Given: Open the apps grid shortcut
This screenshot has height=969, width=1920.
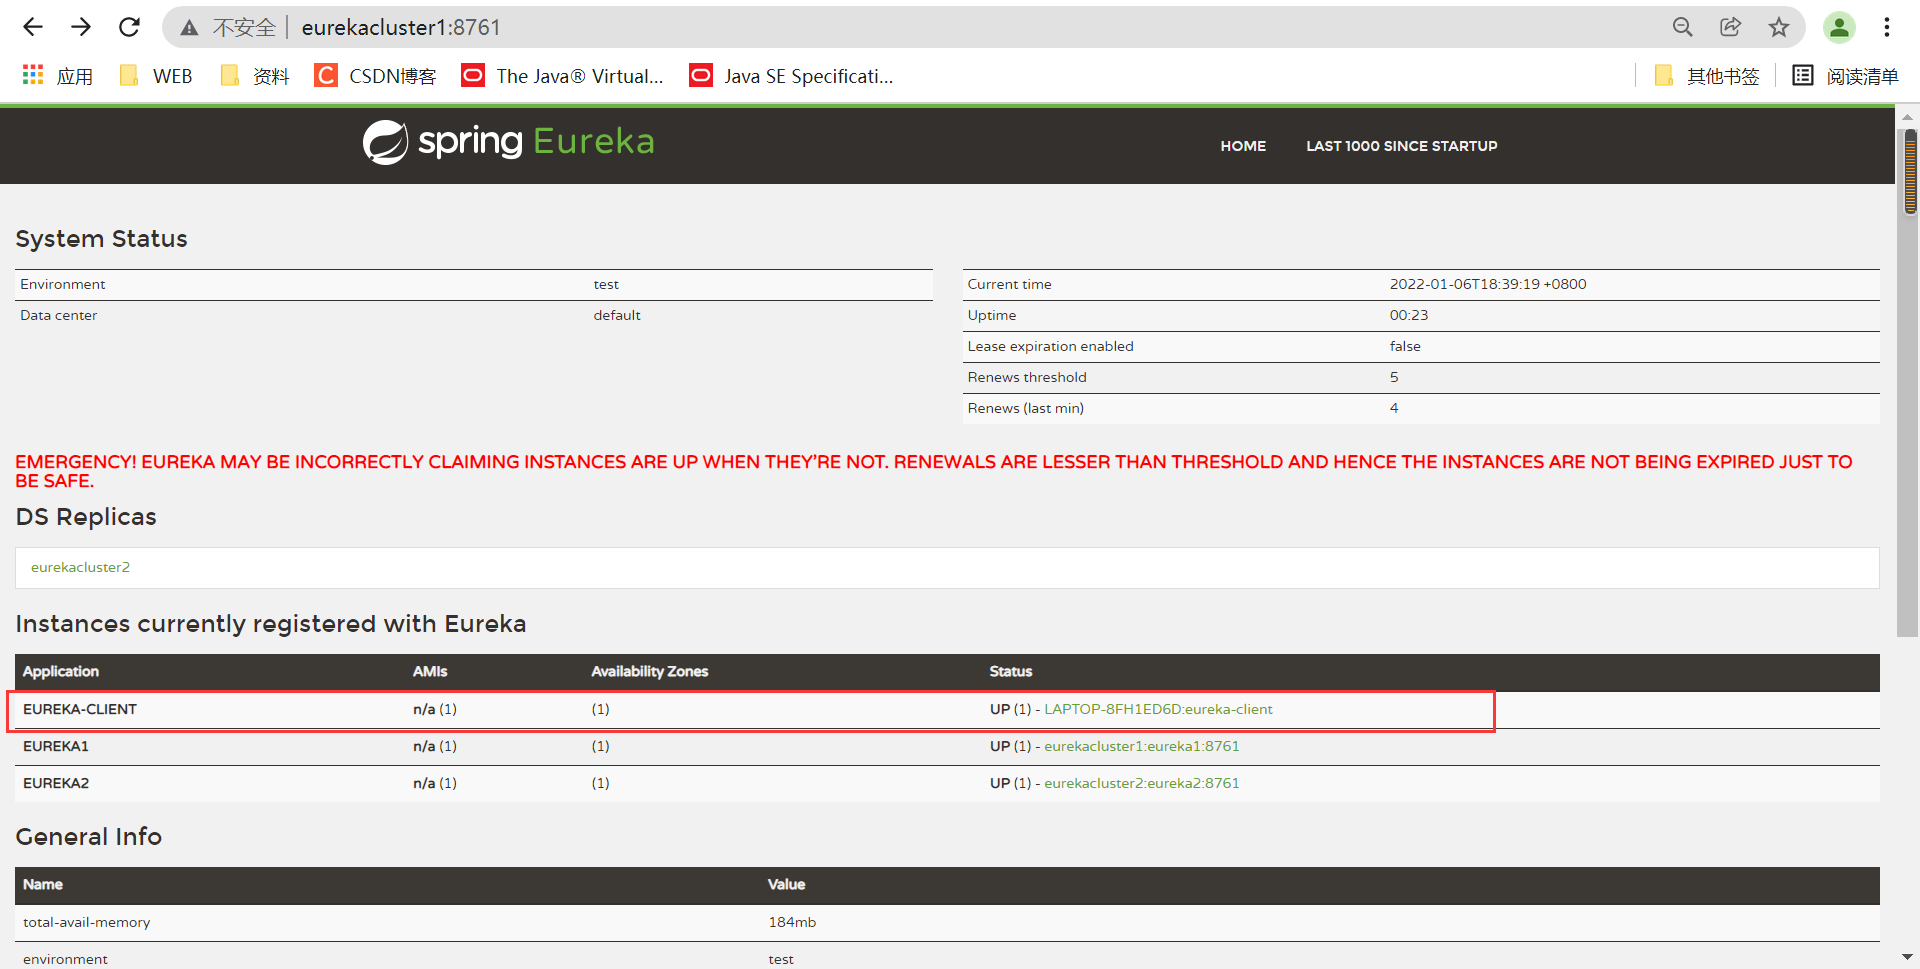Looking at the screenshot, I should [x=57, y=76].
